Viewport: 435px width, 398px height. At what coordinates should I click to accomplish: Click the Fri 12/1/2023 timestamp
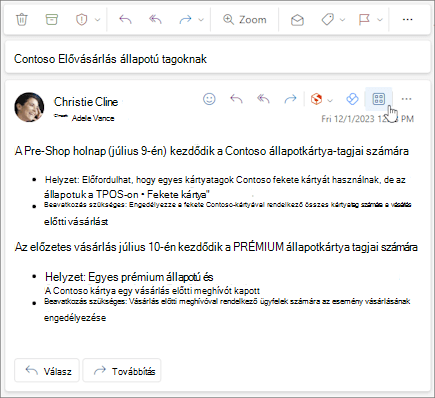(x=367, y=119)
